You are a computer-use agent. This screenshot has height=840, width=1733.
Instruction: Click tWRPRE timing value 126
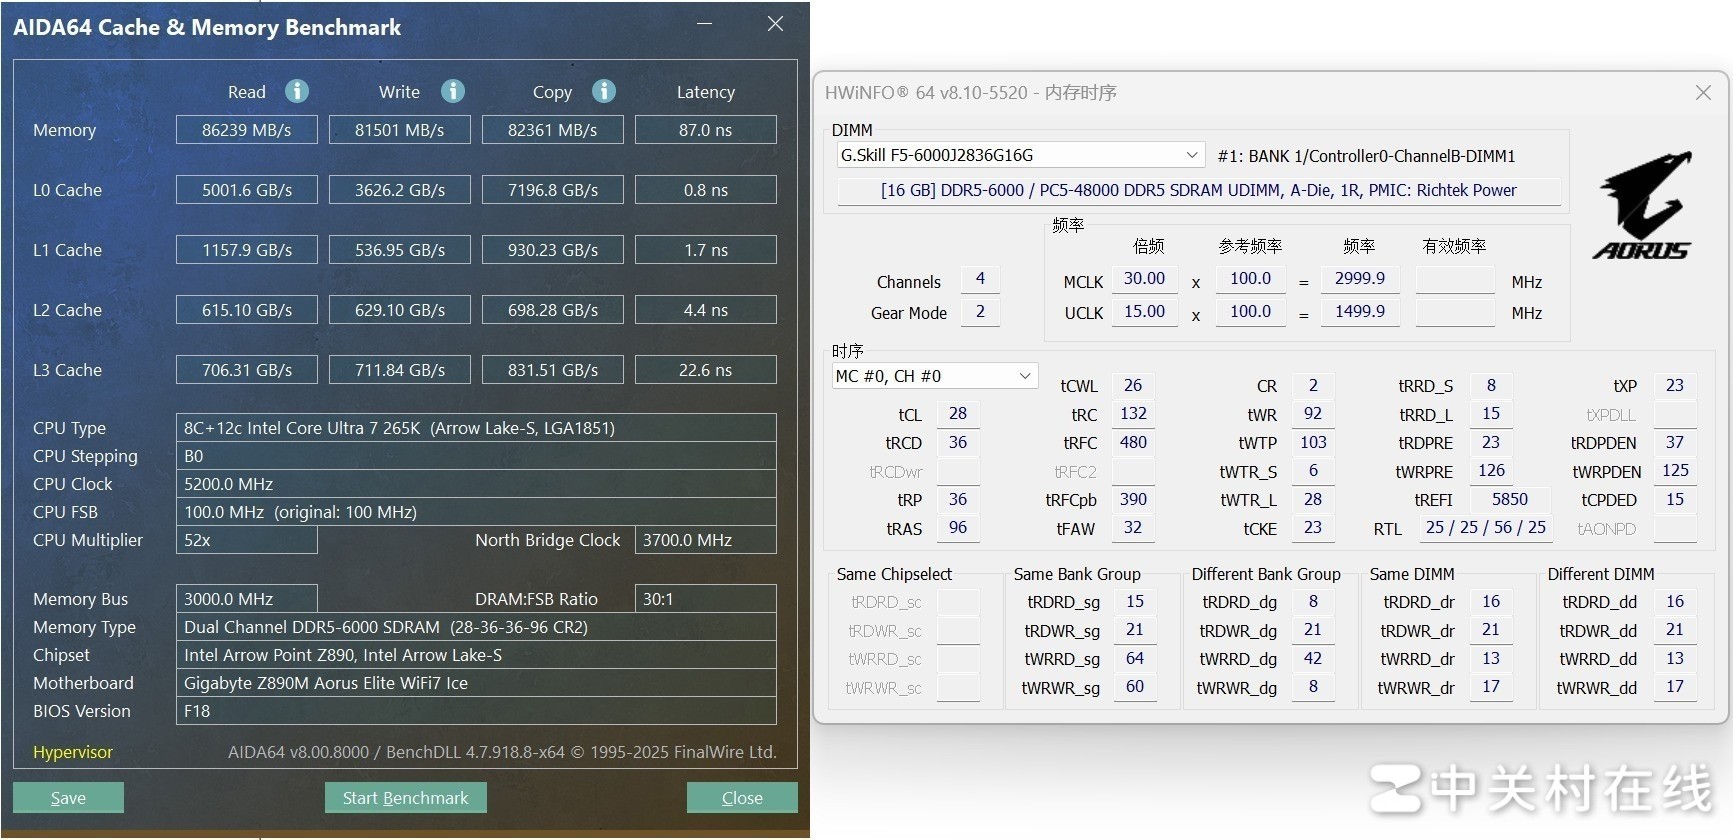pos(1491,471)
